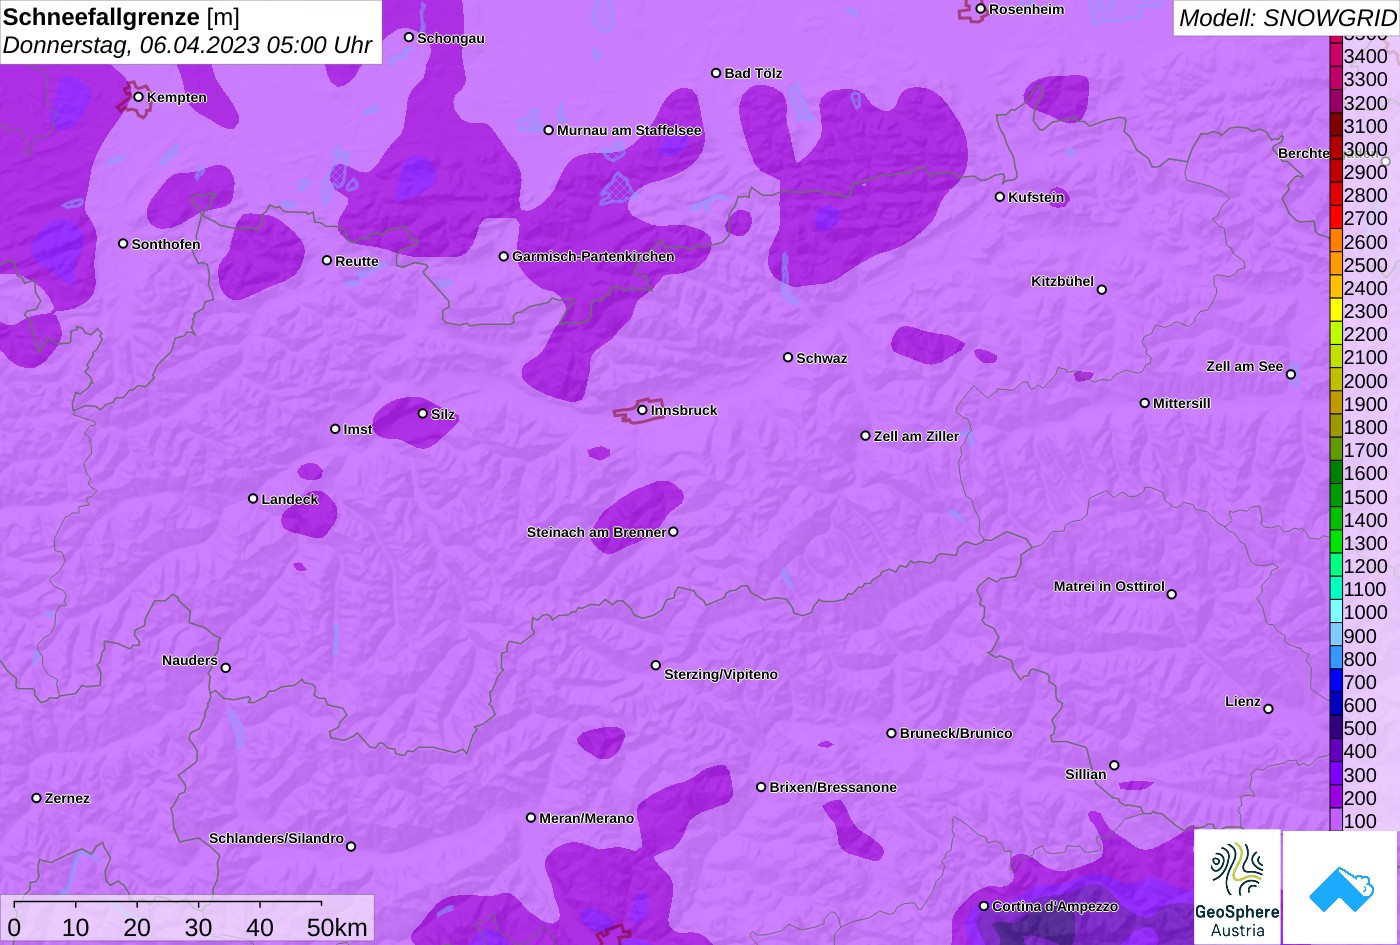Image resolution: width=1400 pixels, height=945 pixels.
Task: Click the blue snow-cloud logo icon
Action: click(1340, 887)
